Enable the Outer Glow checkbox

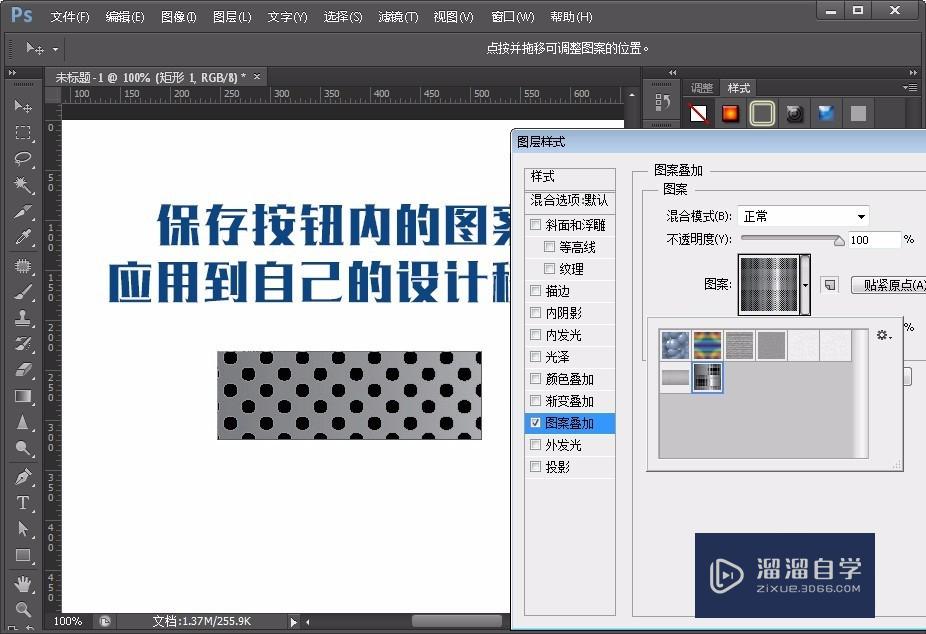[536, 445]
